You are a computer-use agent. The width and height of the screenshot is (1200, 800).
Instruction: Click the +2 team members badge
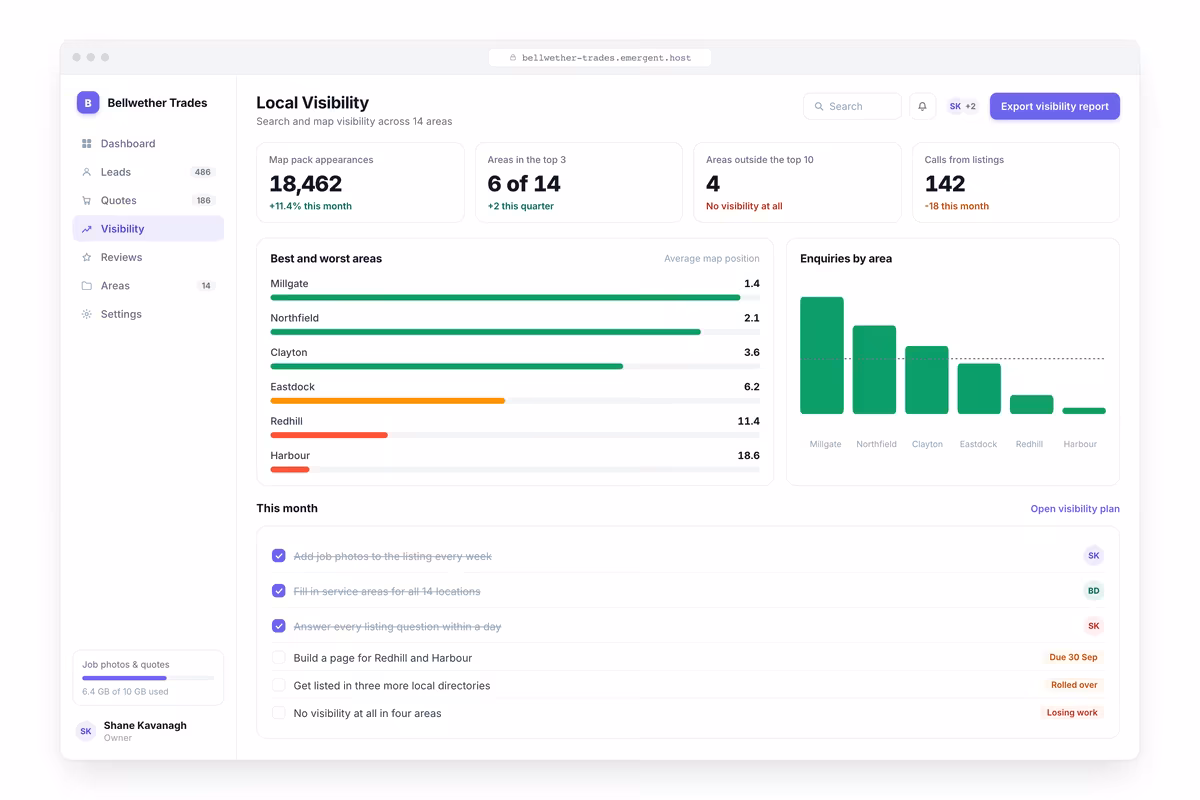point(970,106)
